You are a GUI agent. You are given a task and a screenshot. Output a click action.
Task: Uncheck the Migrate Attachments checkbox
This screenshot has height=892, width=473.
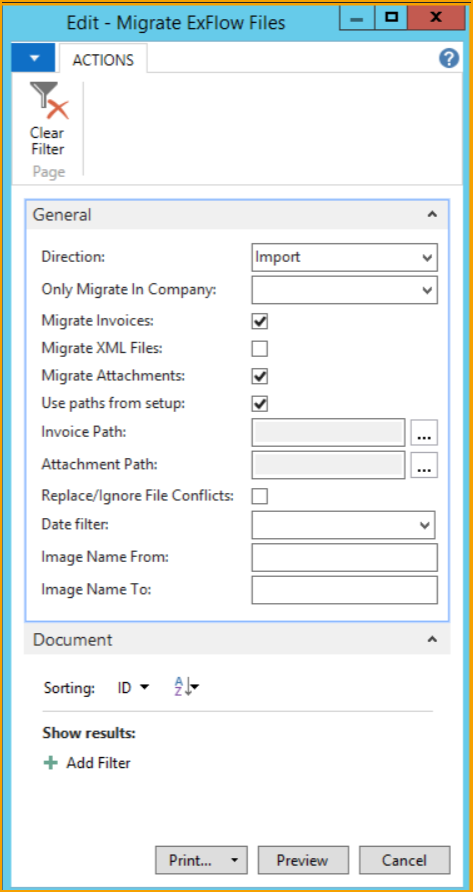pos(260,376)
